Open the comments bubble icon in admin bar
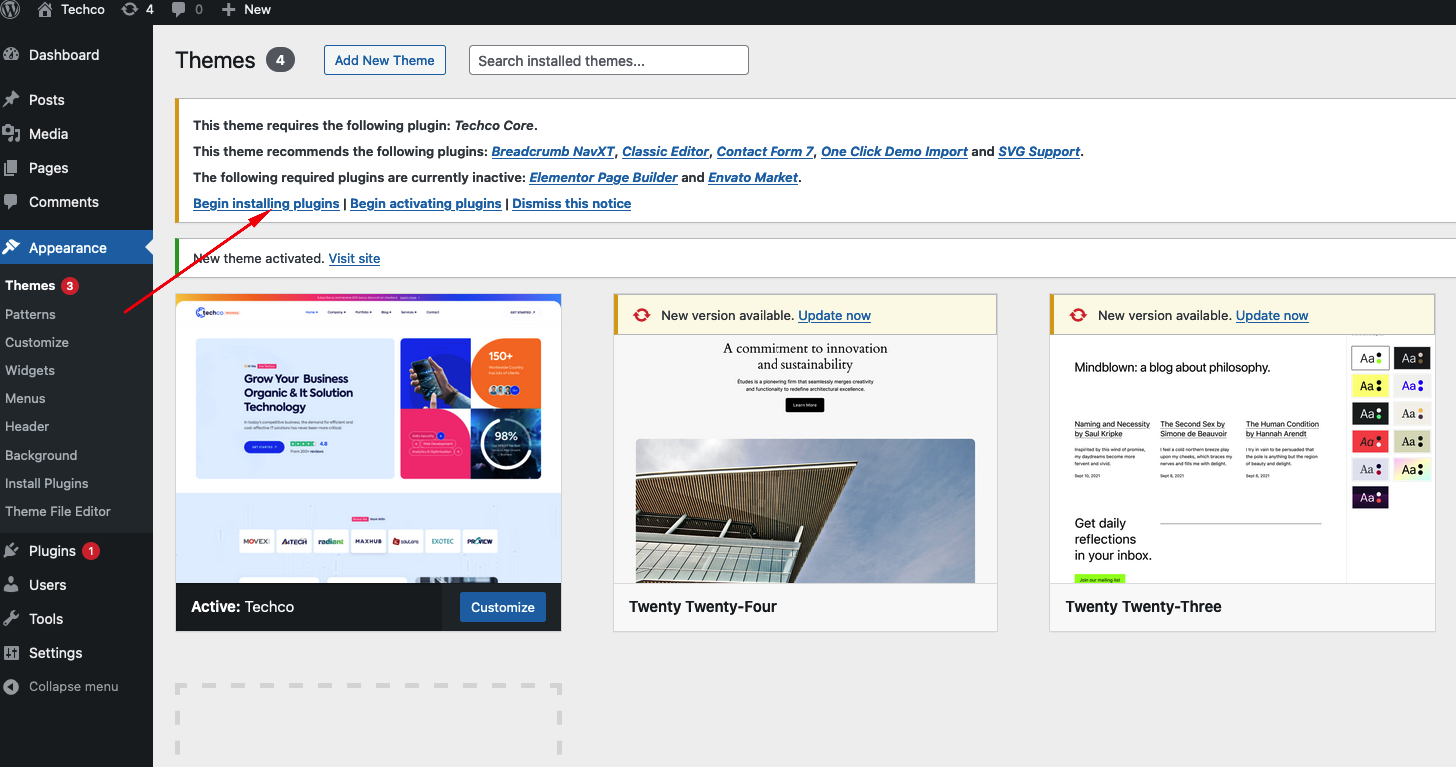 (x=179, y=9)
